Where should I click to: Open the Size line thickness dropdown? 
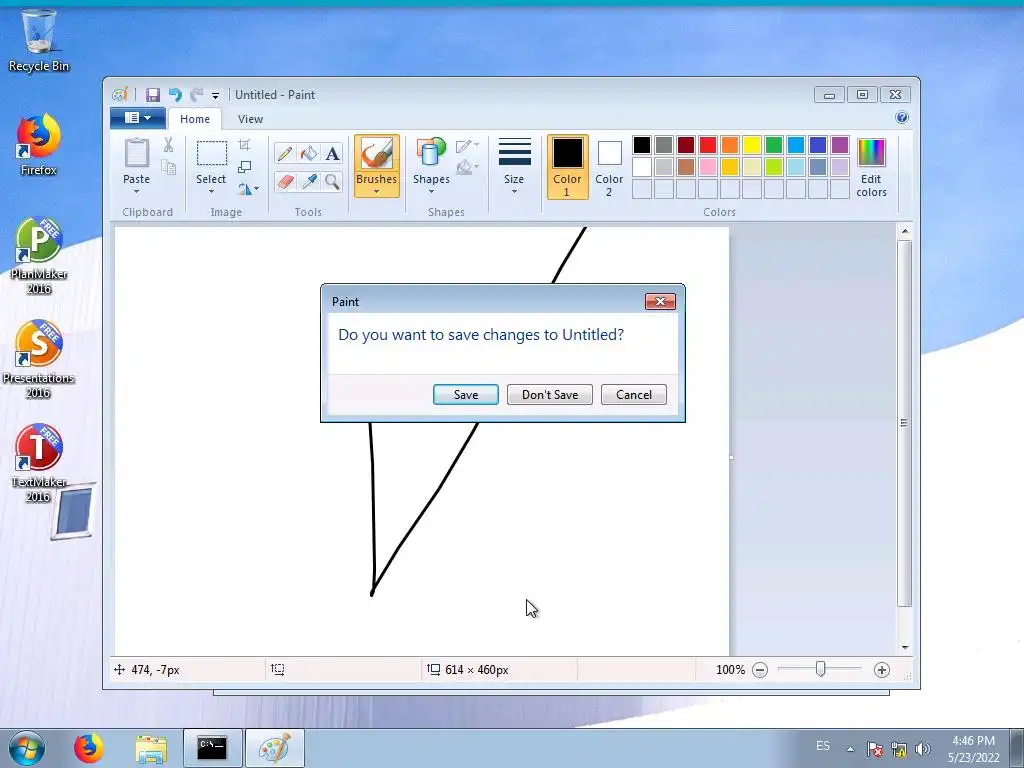click(x=514, y=167)
